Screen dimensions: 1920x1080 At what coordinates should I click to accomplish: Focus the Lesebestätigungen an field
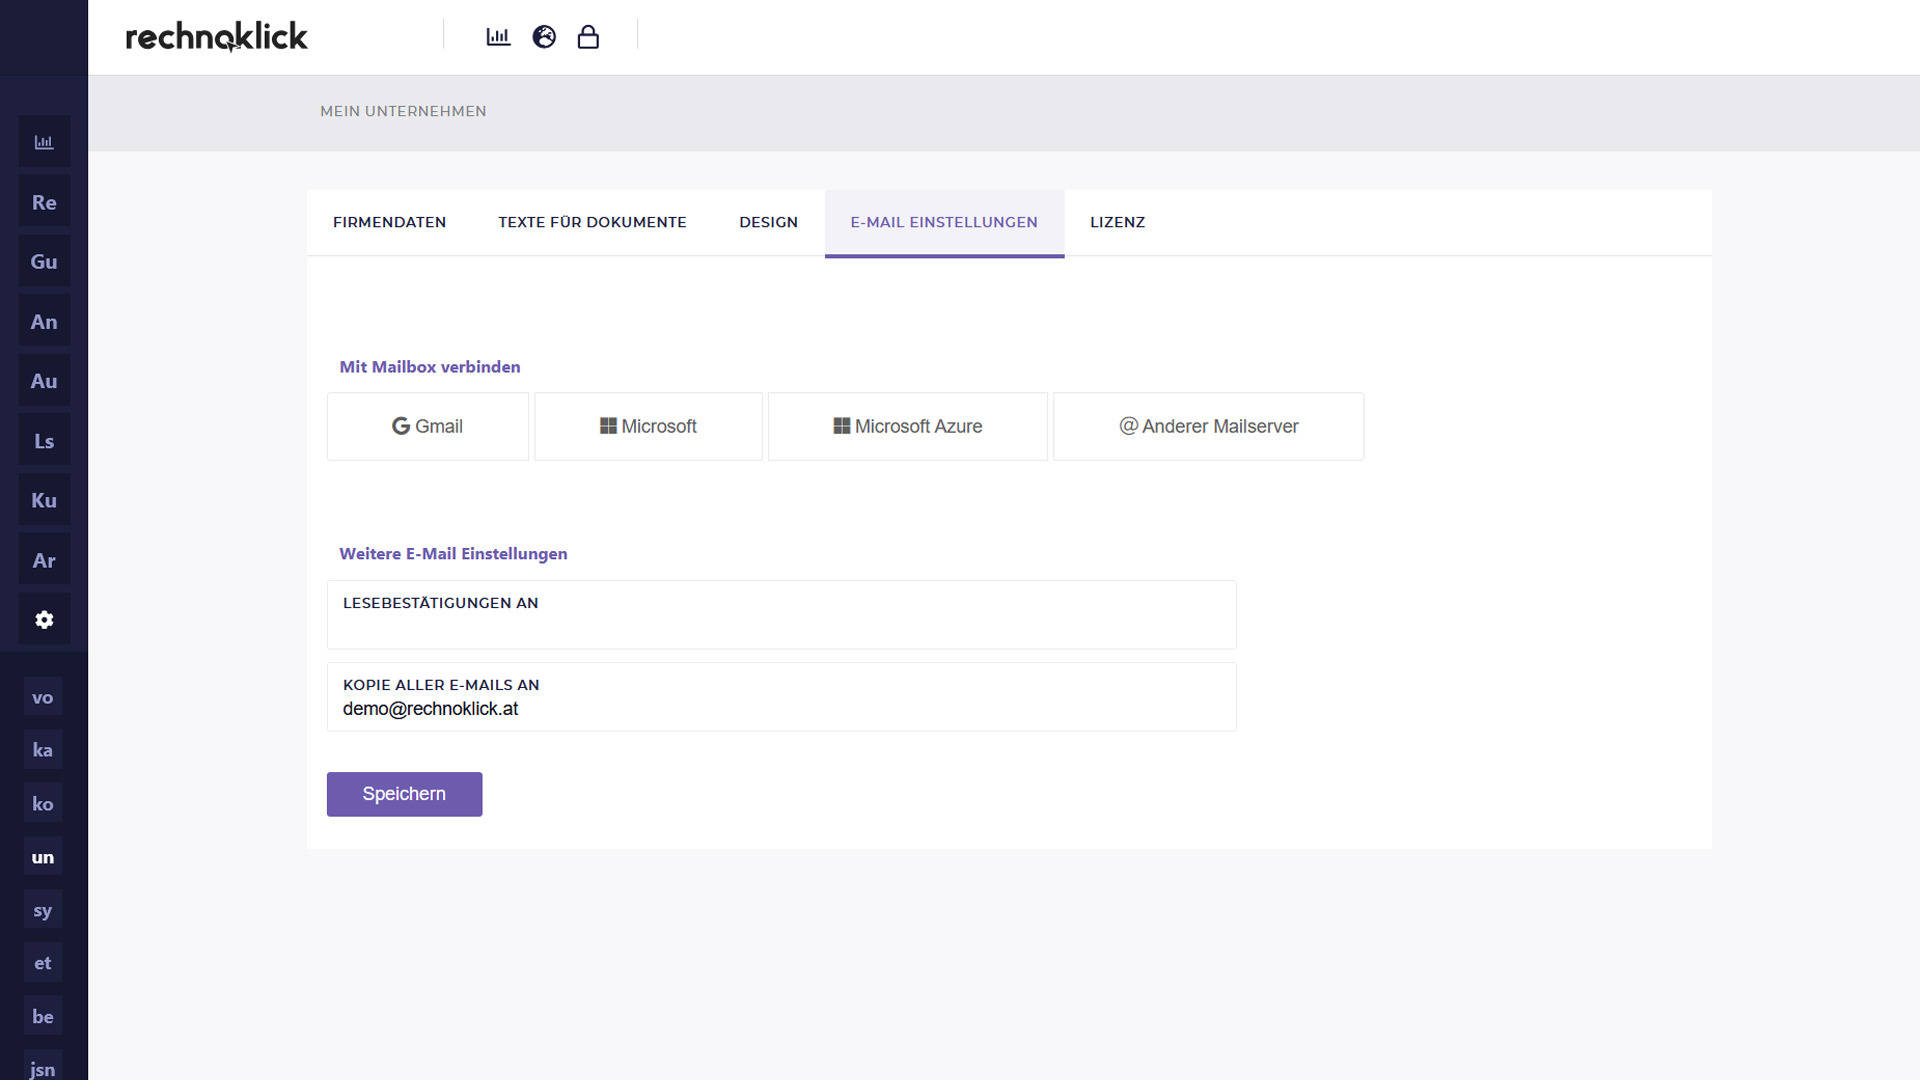781,614
